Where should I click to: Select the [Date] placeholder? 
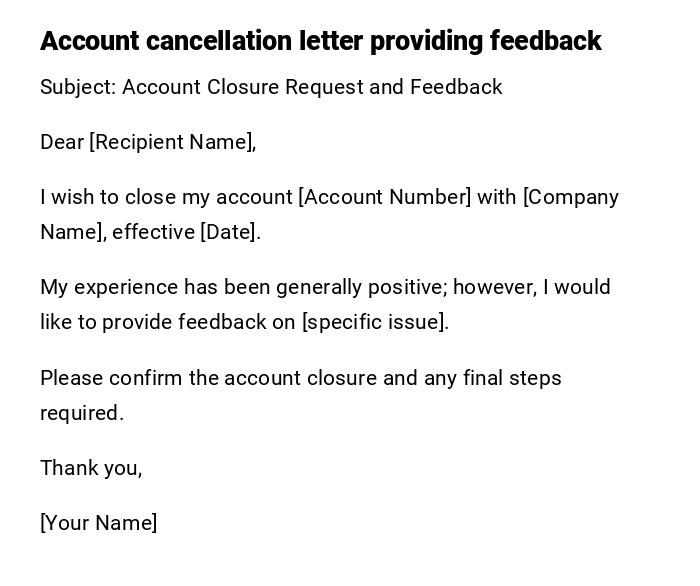[230, 232]
